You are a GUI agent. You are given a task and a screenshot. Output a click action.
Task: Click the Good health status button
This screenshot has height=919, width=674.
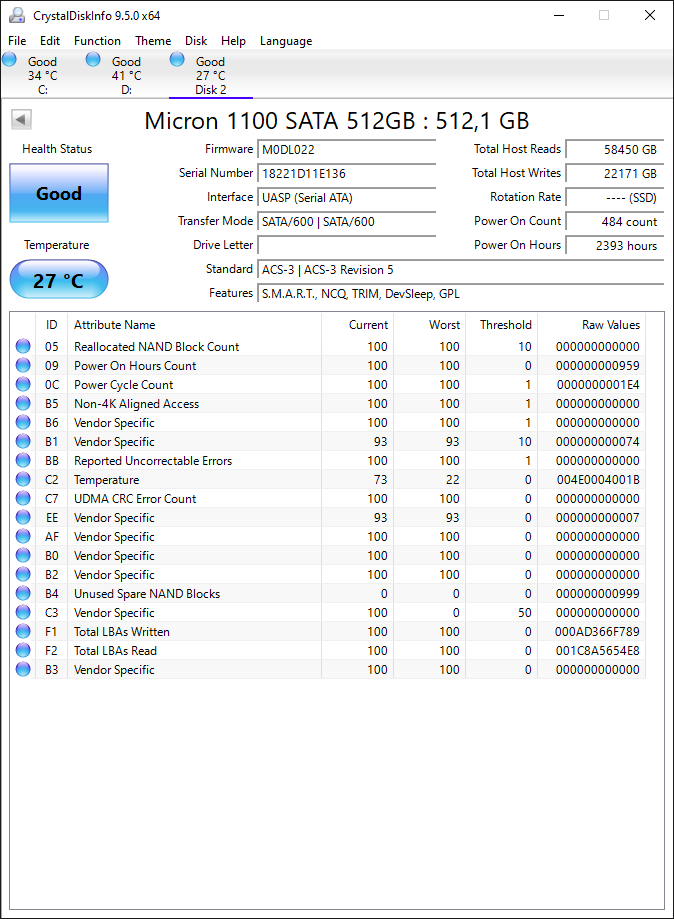59,193
